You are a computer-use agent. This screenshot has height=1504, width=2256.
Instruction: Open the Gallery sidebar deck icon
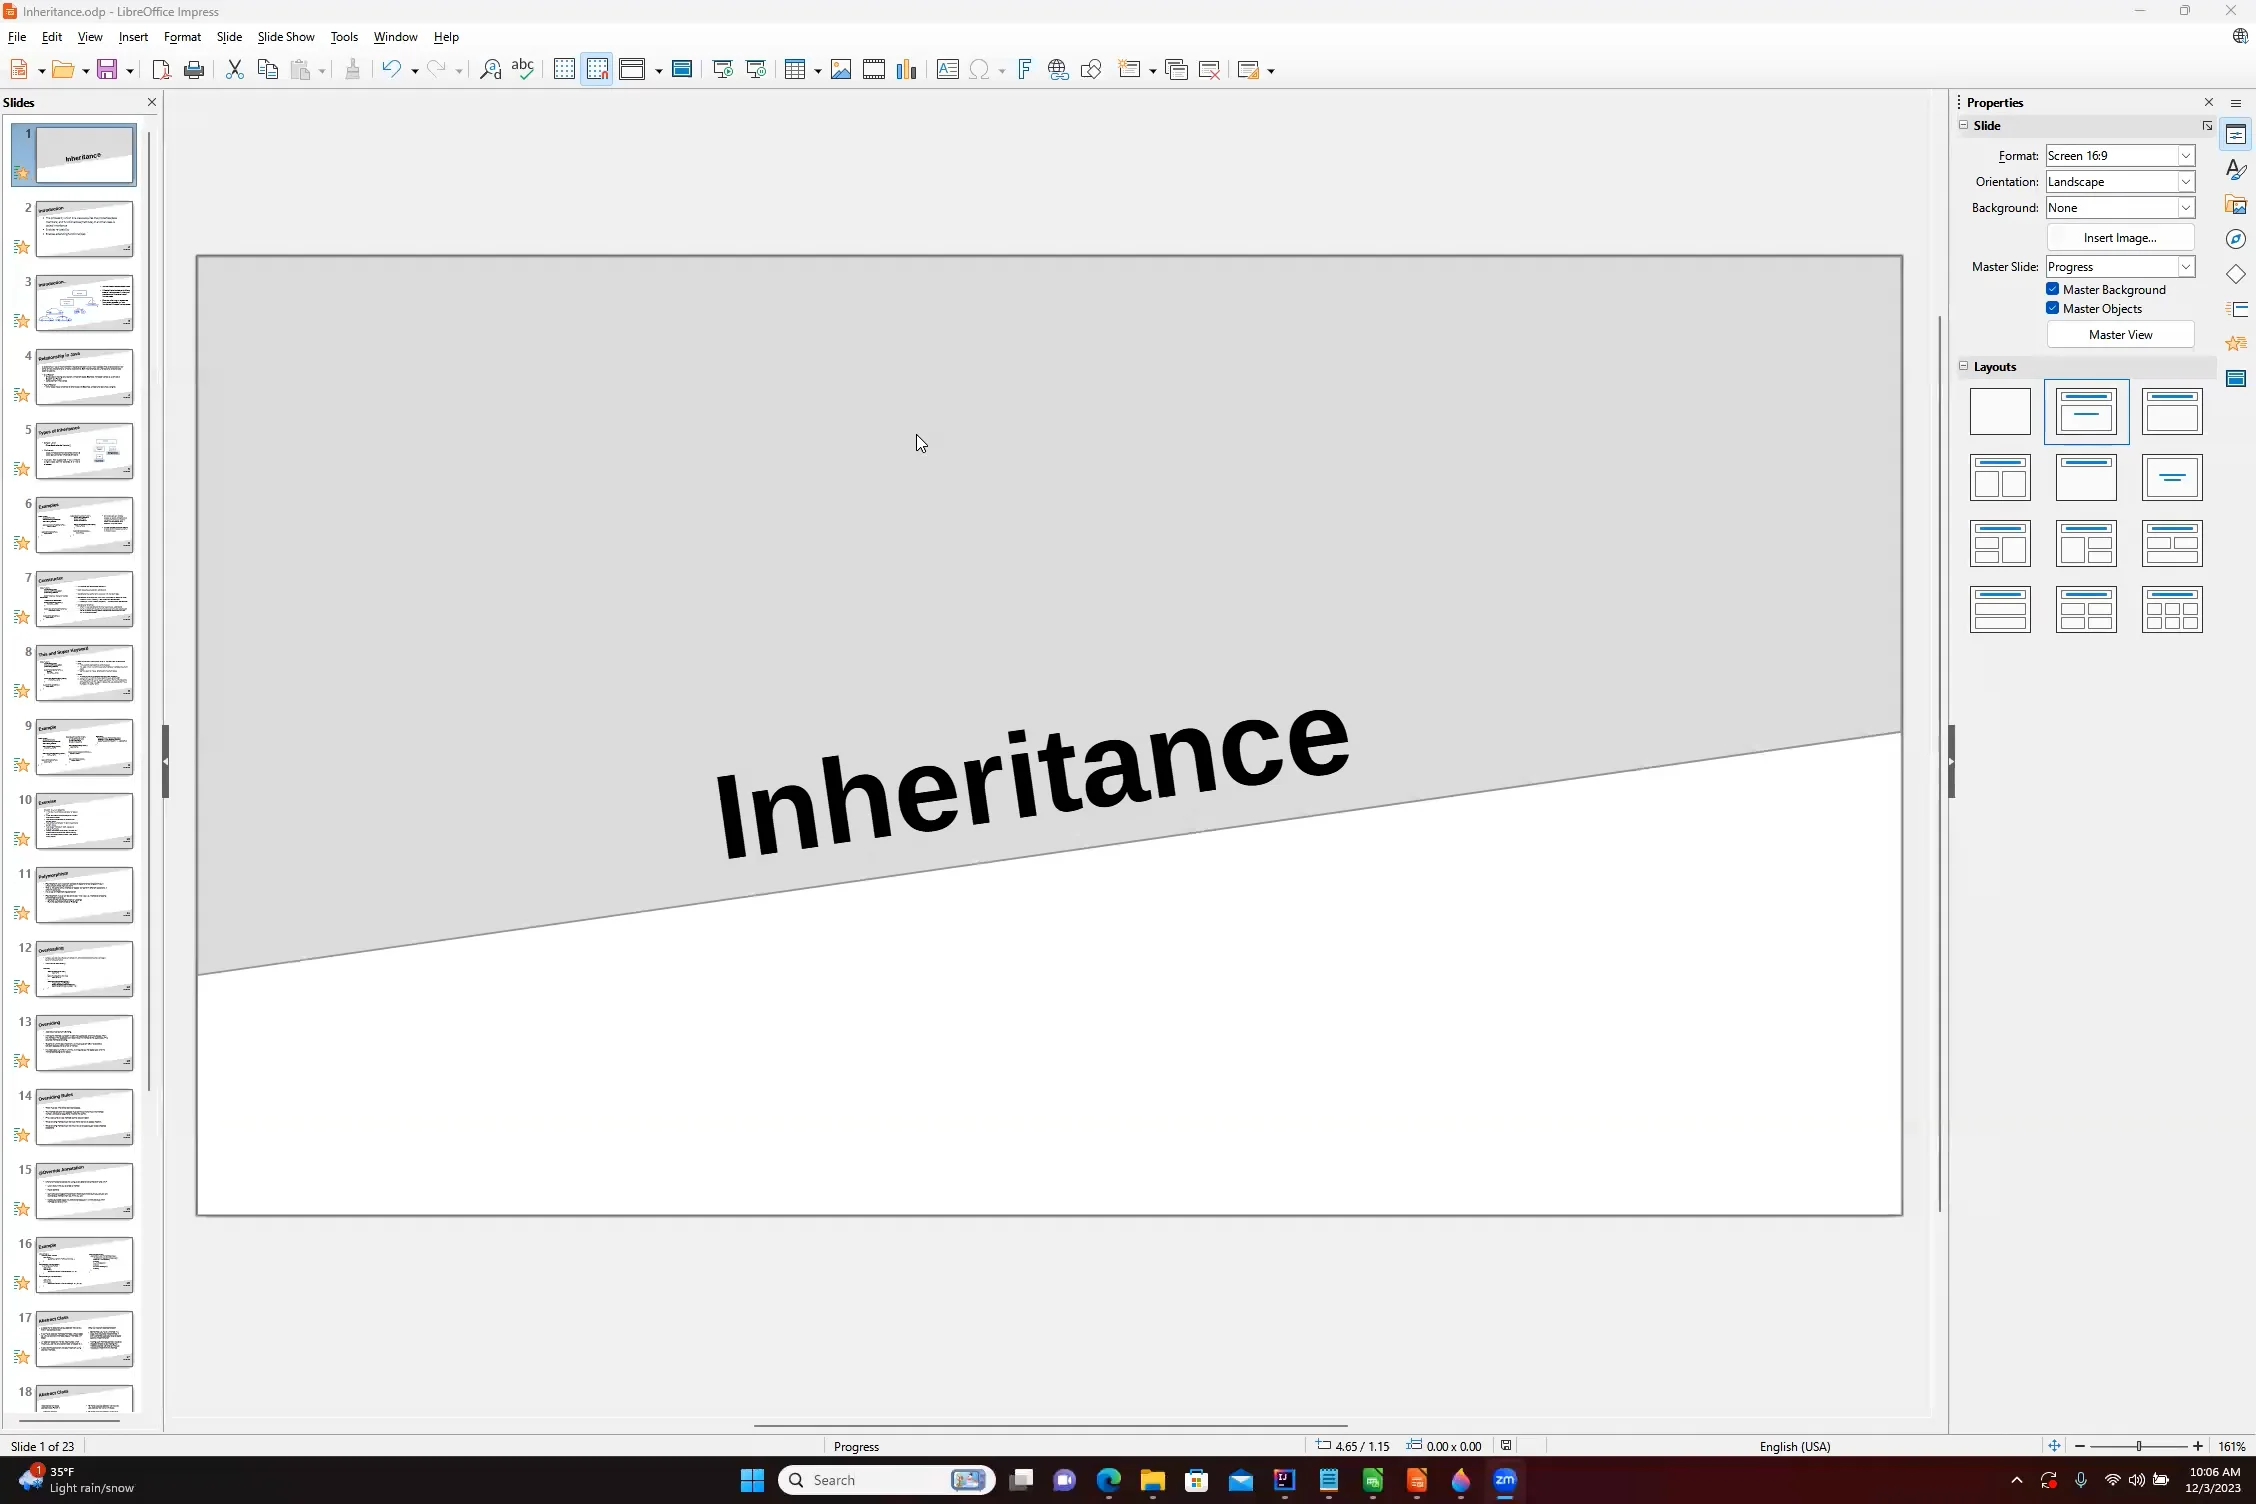pyautogui.click(x=2236, y=205)
